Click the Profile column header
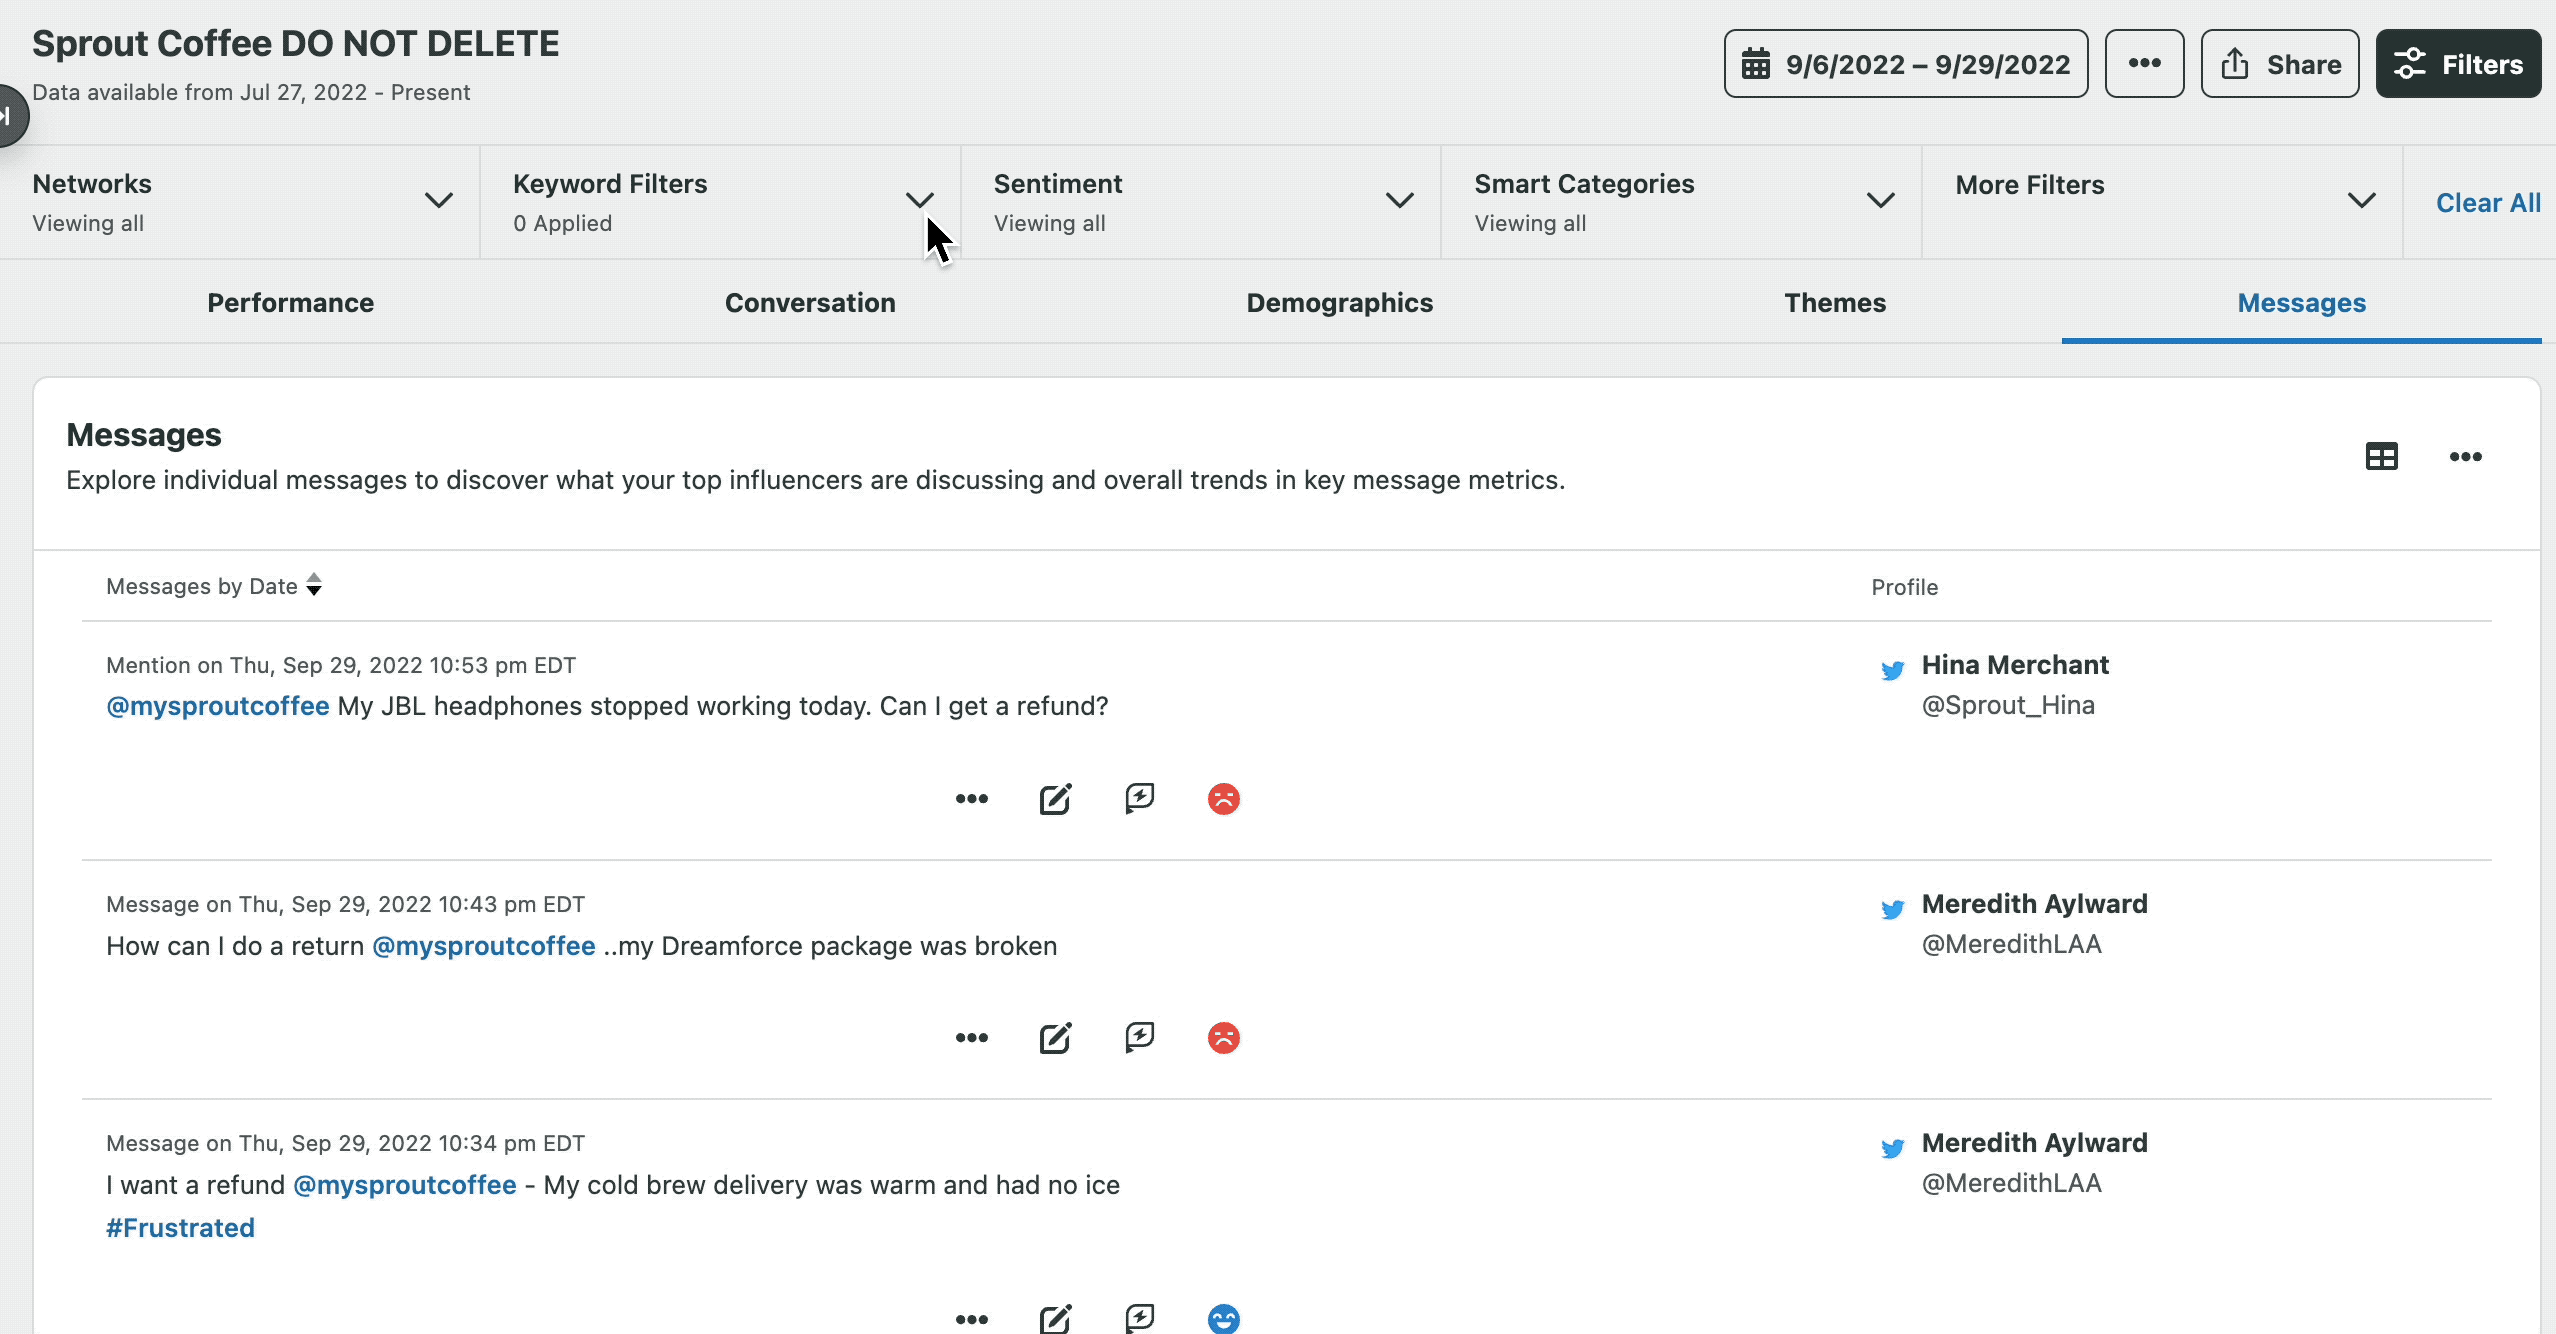Viewport: 2556px width, 1334px height. tap(1904, 587)
